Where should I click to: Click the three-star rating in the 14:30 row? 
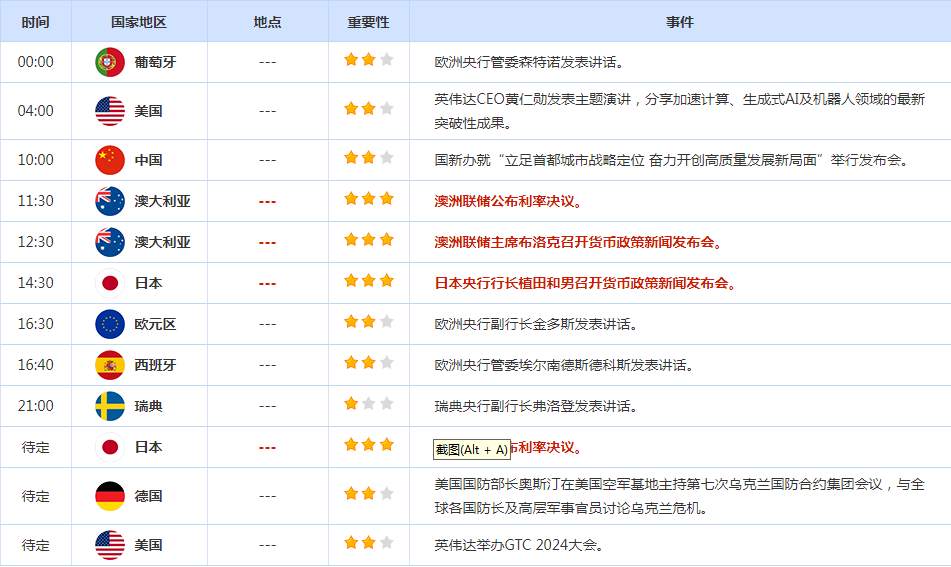[x=369, y=280]
